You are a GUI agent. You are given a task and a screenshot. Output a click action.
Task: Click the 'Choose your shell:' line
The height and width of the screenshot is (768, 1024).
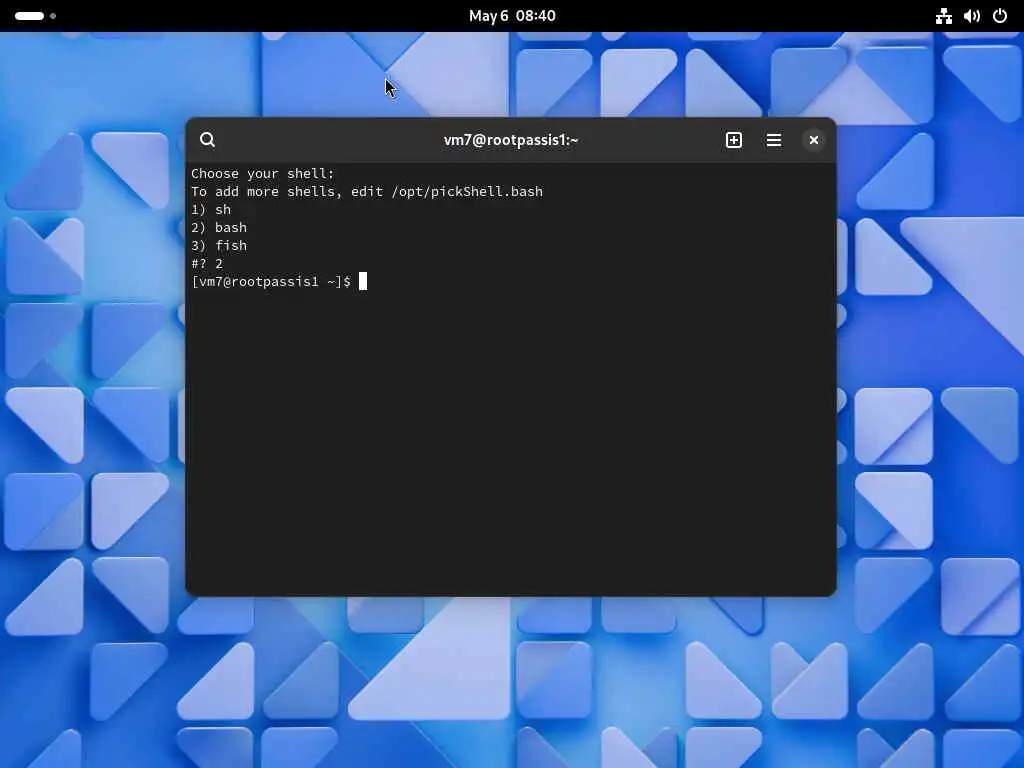pyautogui.click(x=263, y=174)
